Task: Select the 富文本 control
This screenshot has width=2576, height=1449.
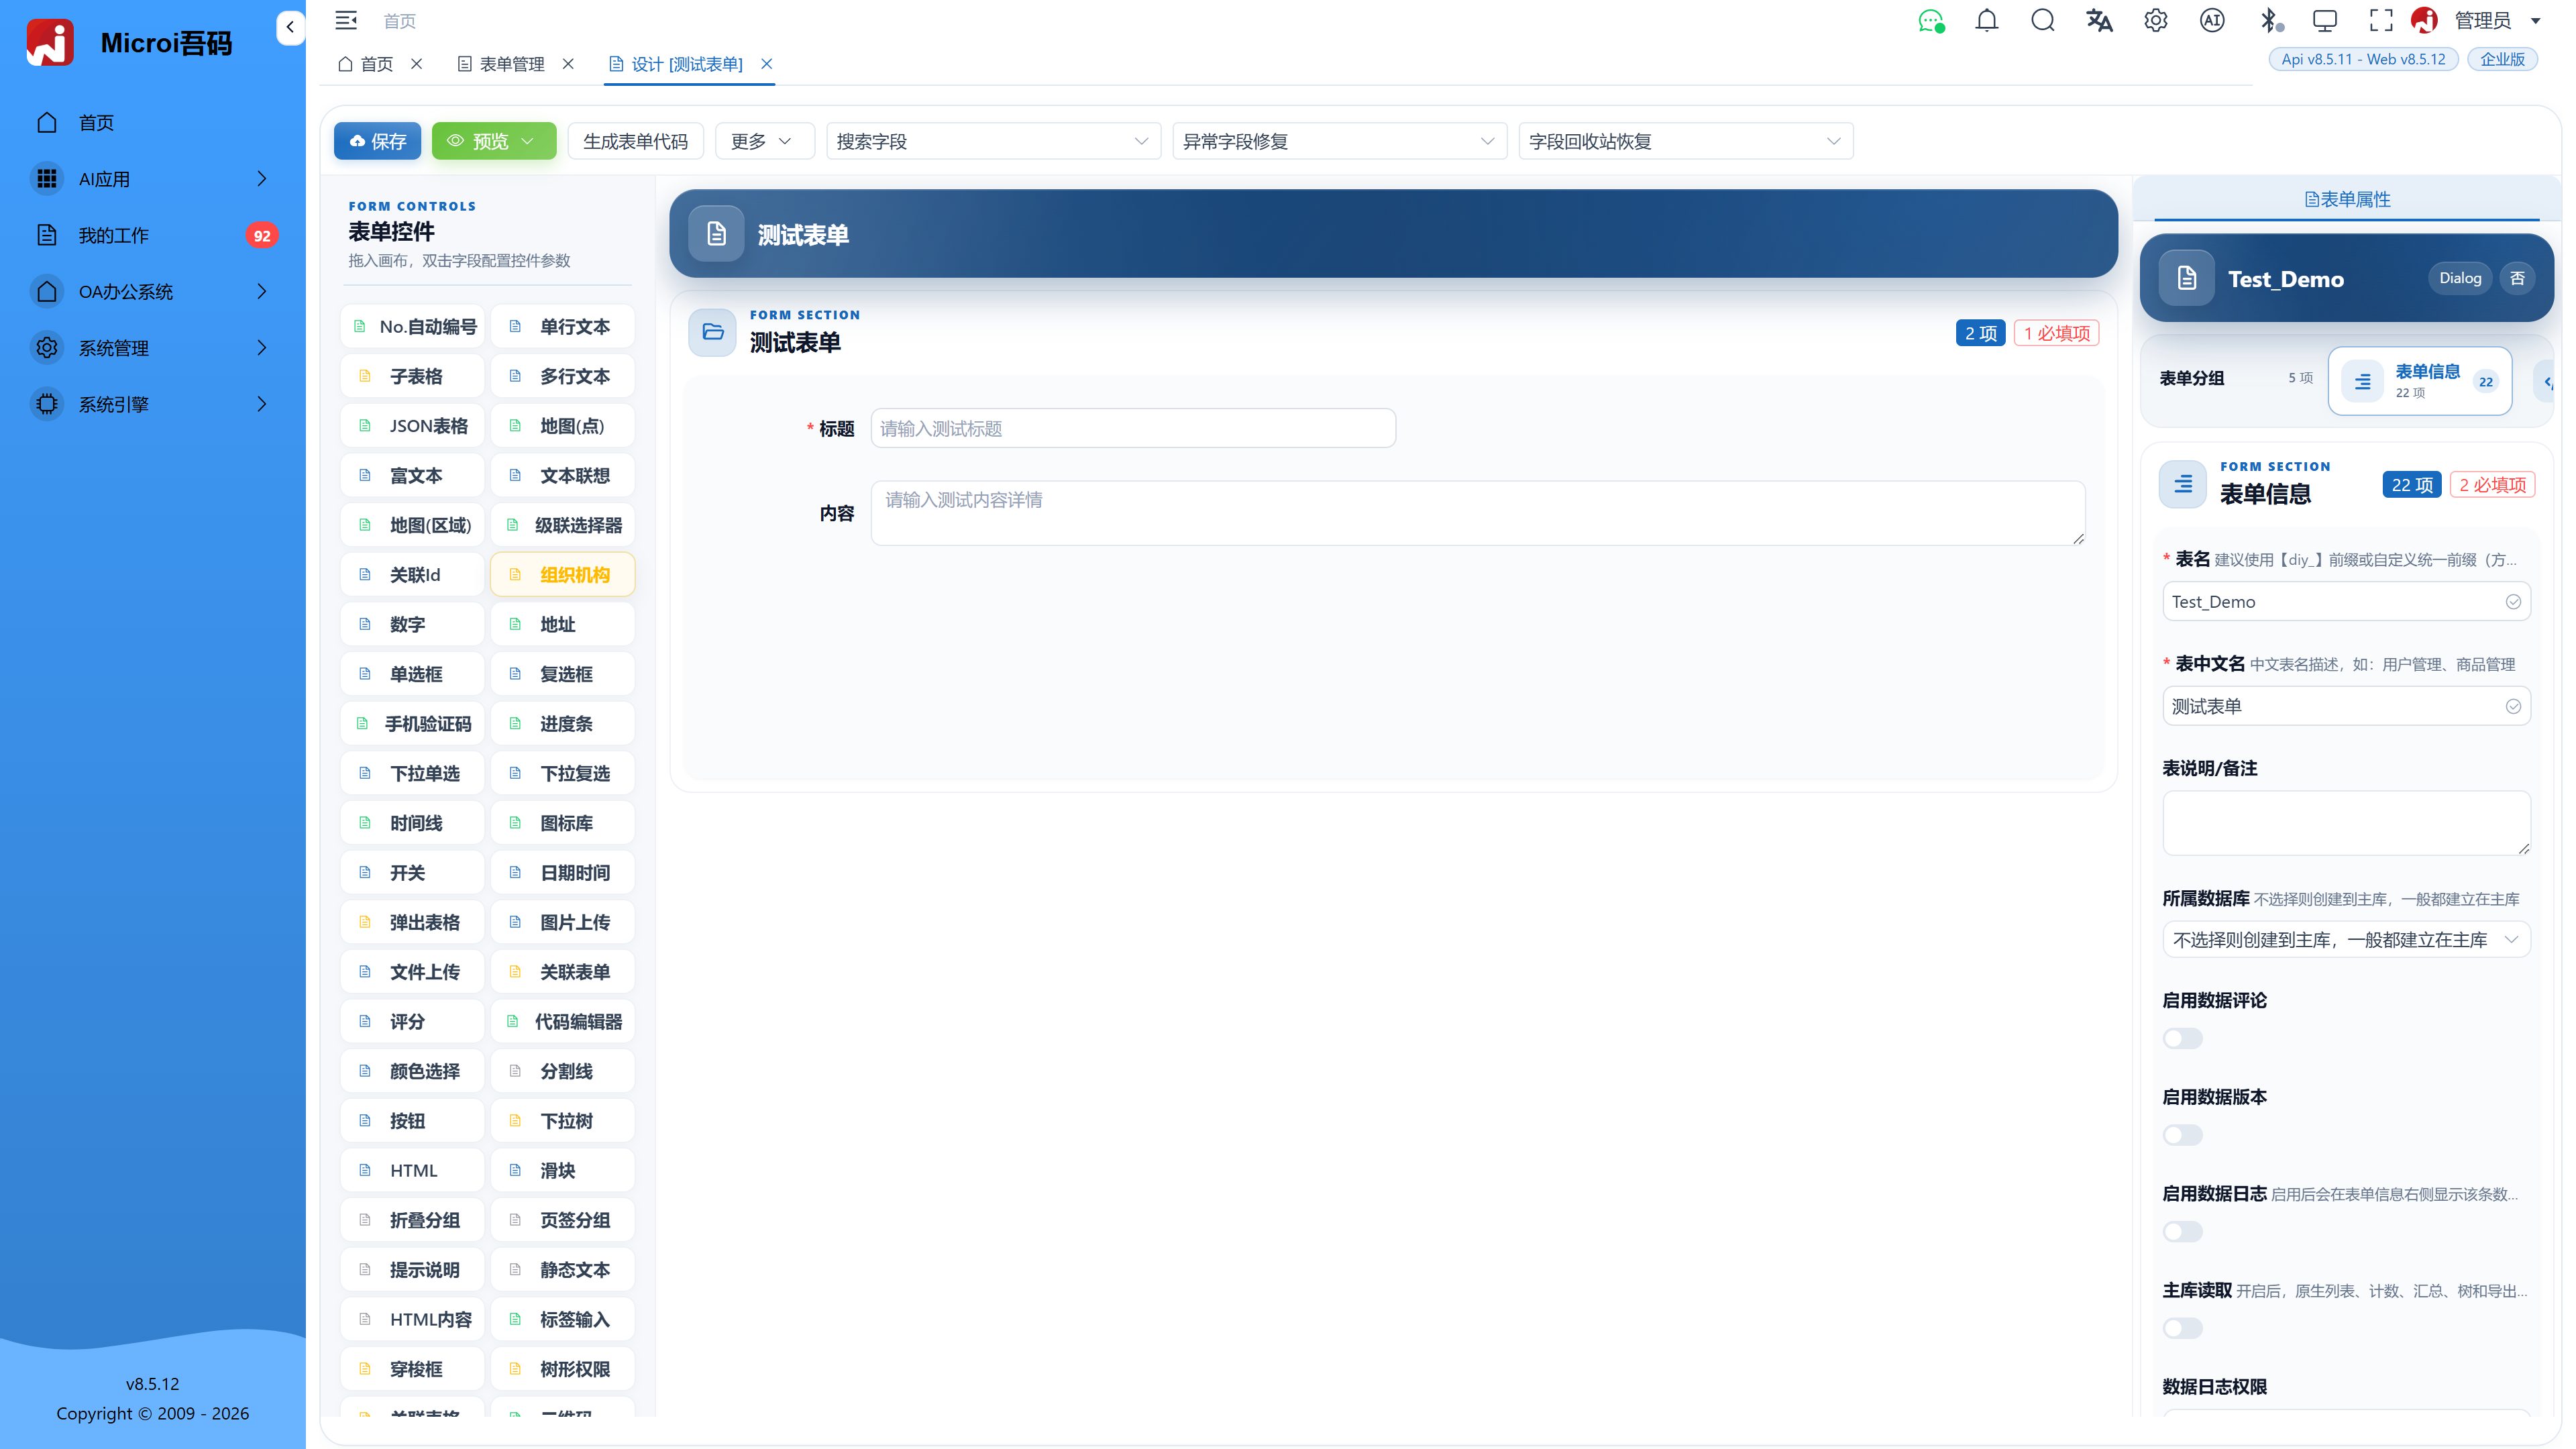Action: 412,476
